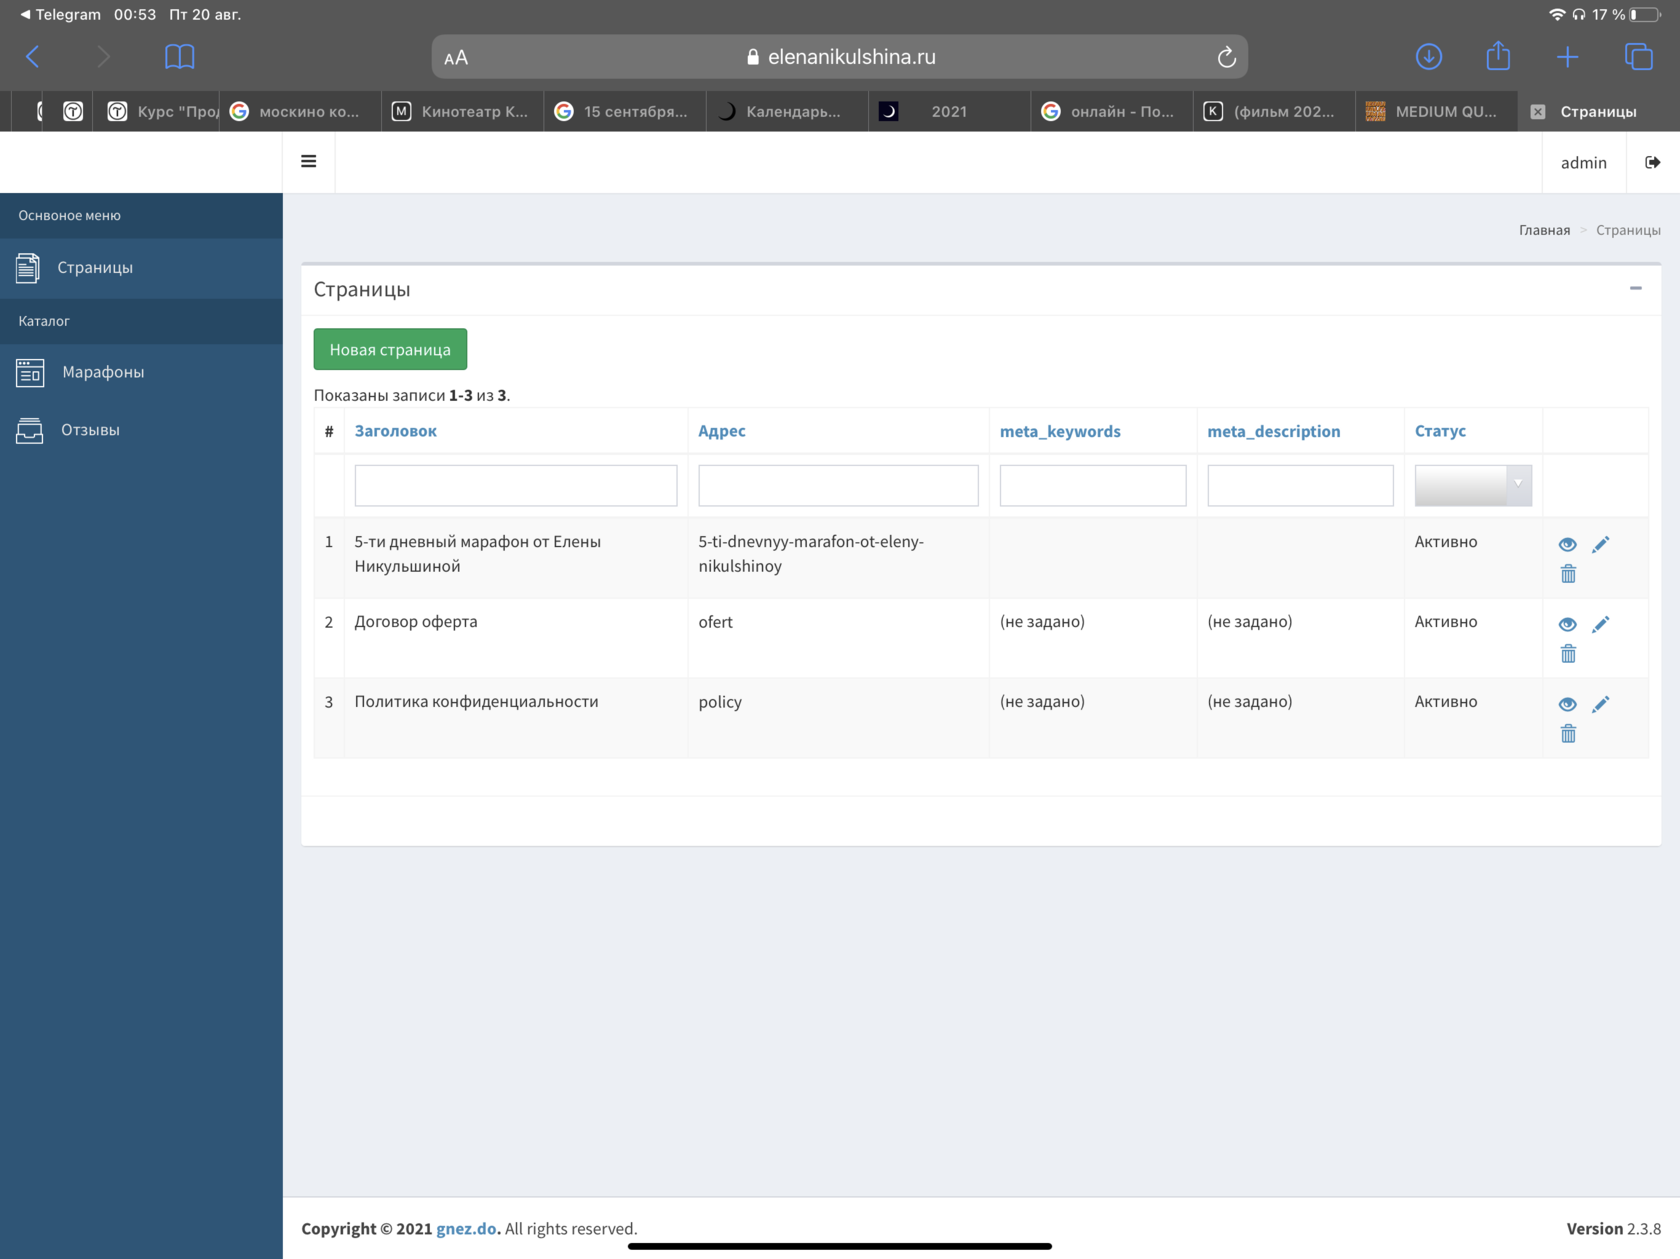Show all tabs overview icon
1680x1259 pixels.
tap(1639, 57)
